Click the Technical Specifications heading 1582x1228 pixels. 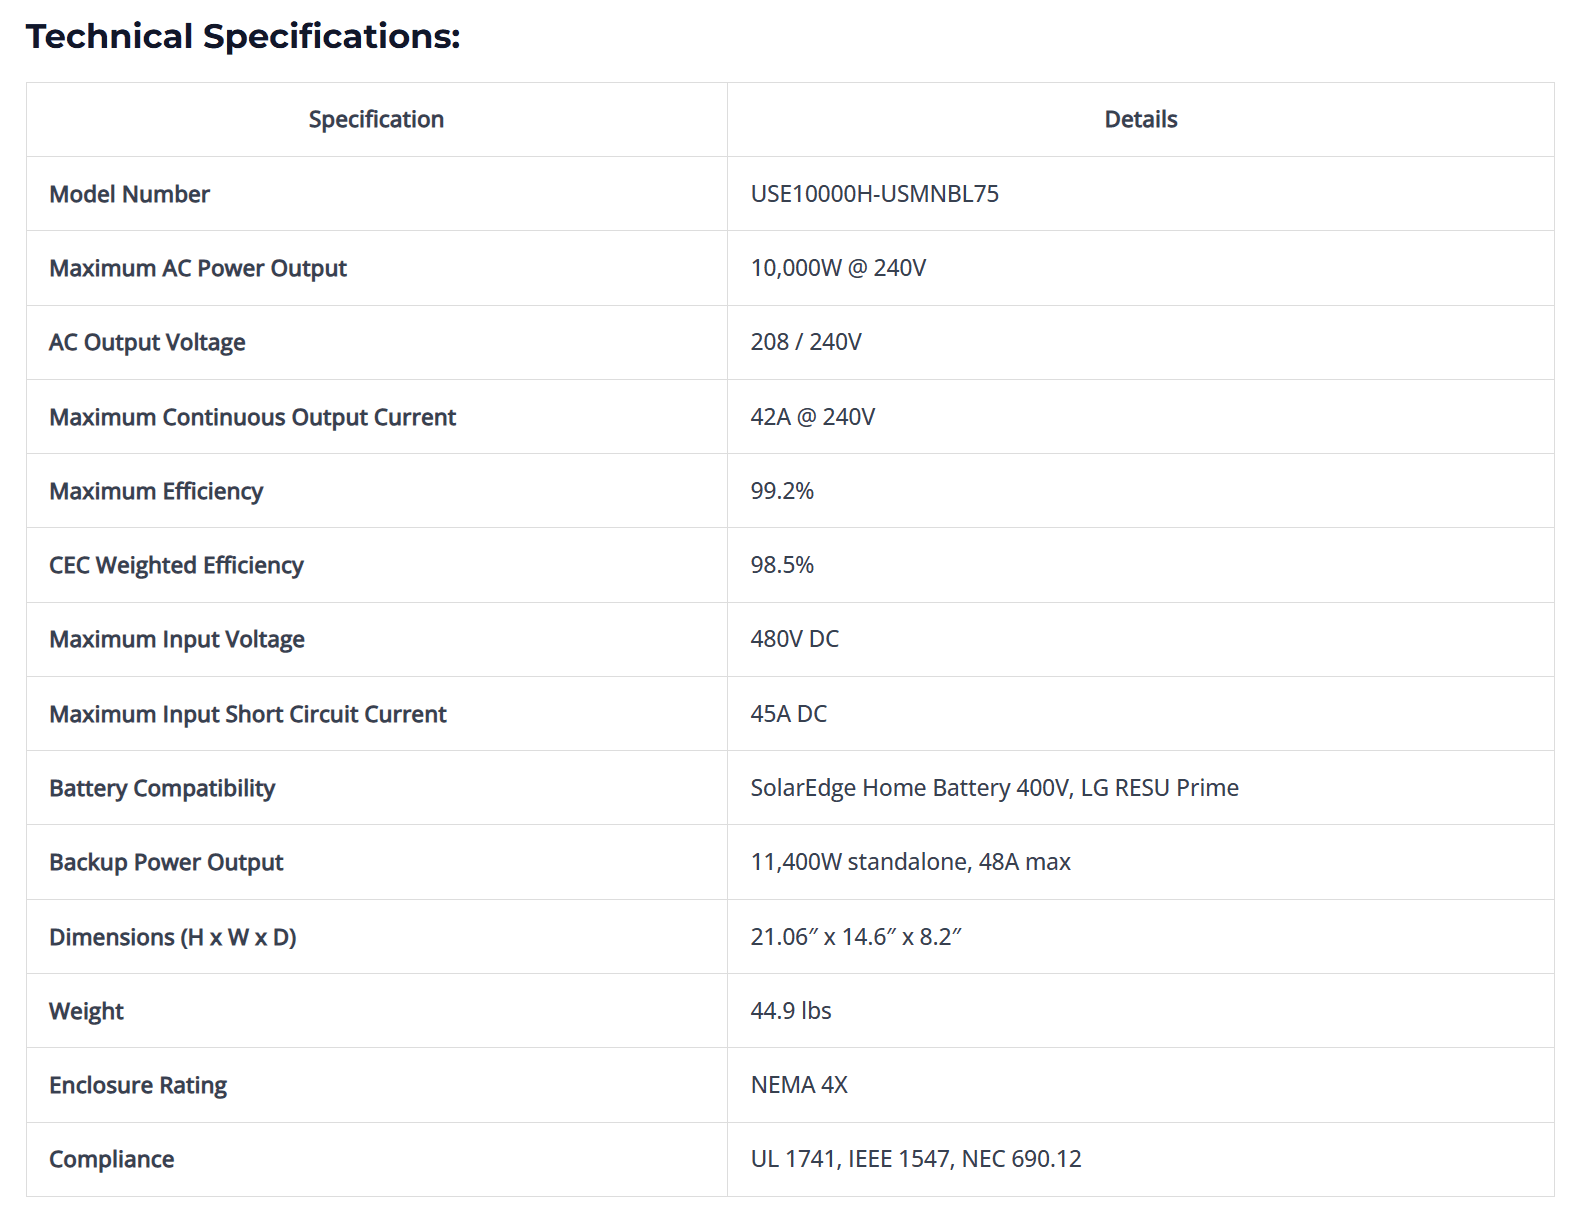(243, 36)
